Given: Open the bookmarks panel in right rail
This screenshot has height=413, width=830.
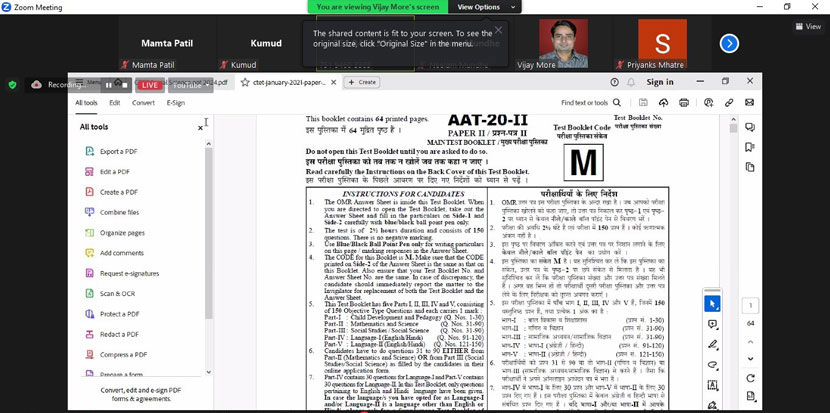Looking at the screenshot, I should pos(750,147).
